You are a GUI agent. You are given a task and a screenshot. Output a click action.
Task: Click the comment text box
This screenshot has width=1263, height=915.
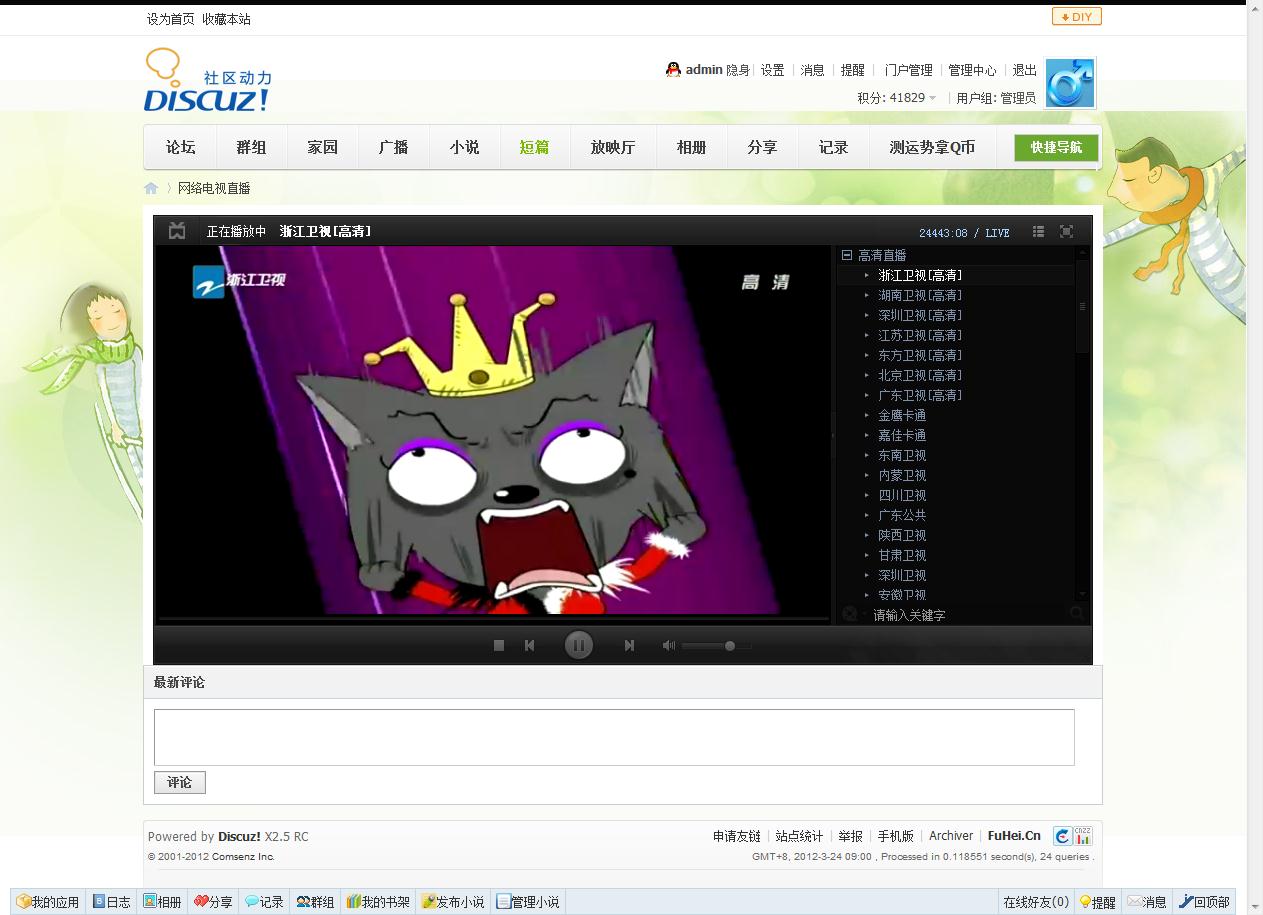pos(614,737)
